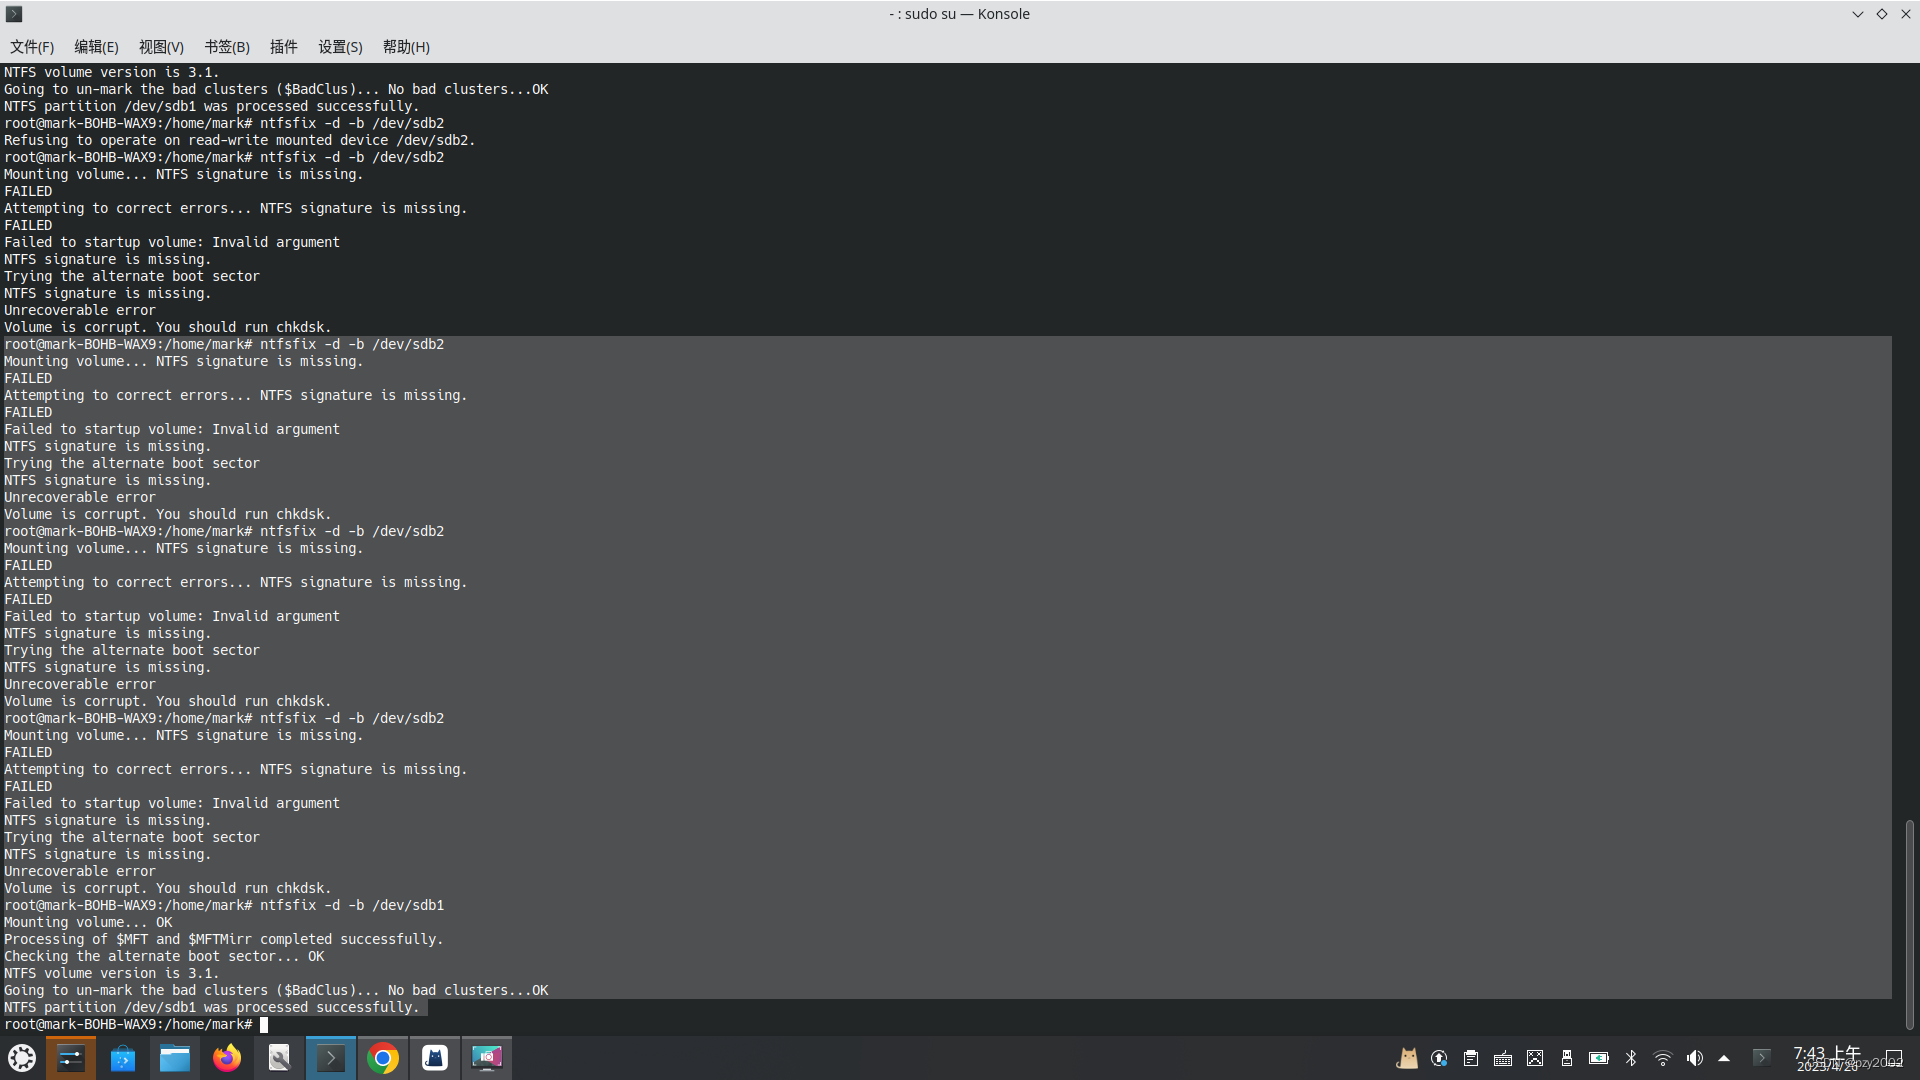Open the 书签(B) bookmarks menu
1920x1080 pixels.
[227, 47]
